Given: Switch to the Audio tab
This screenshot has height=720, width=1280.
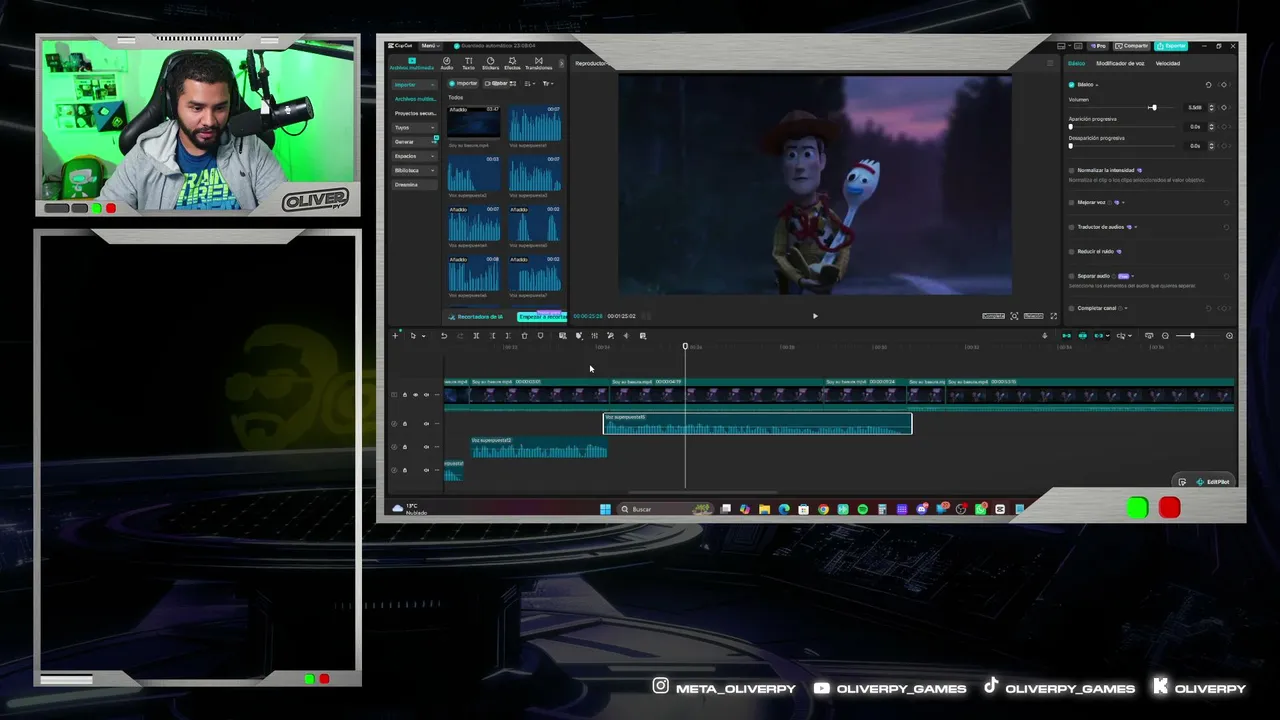Looking at the screenshot, I should [x=446, y=63].
